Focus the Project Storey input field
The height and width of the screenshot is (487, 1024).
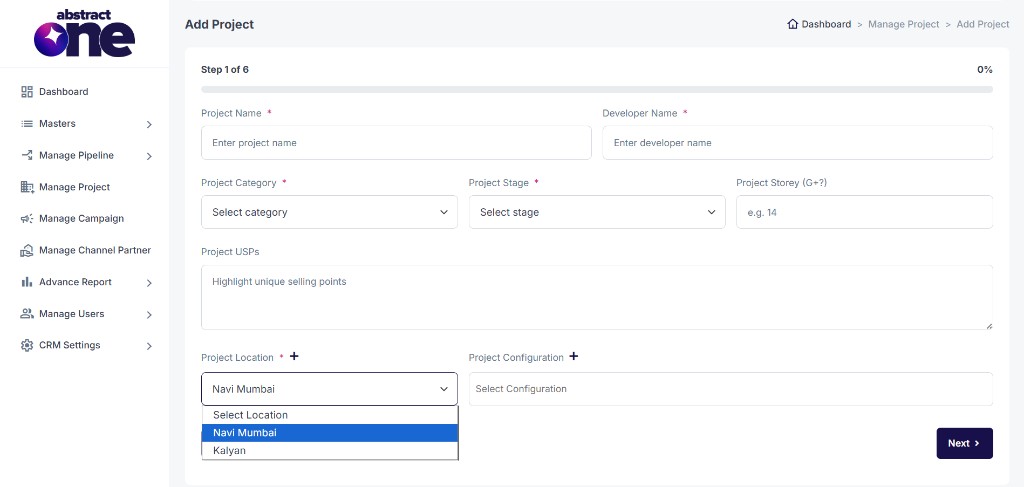point(864,212)
